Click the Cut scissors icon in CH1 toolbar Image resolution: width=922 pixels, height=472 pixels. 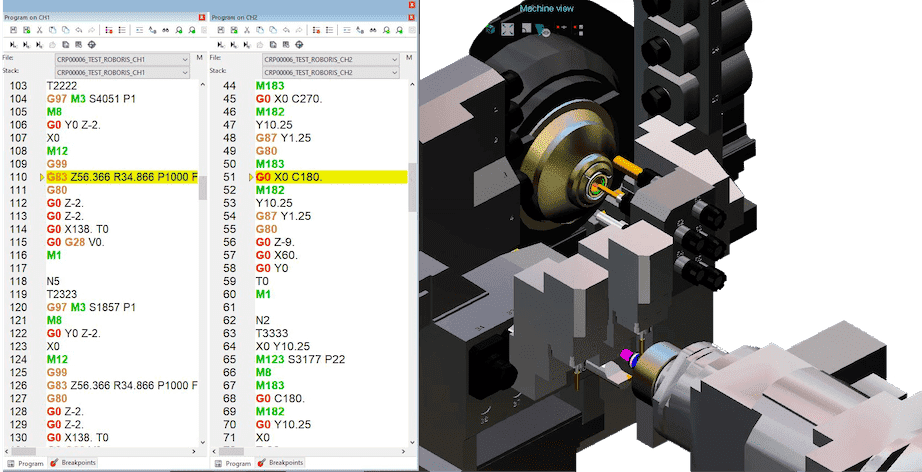coord(39,31)
